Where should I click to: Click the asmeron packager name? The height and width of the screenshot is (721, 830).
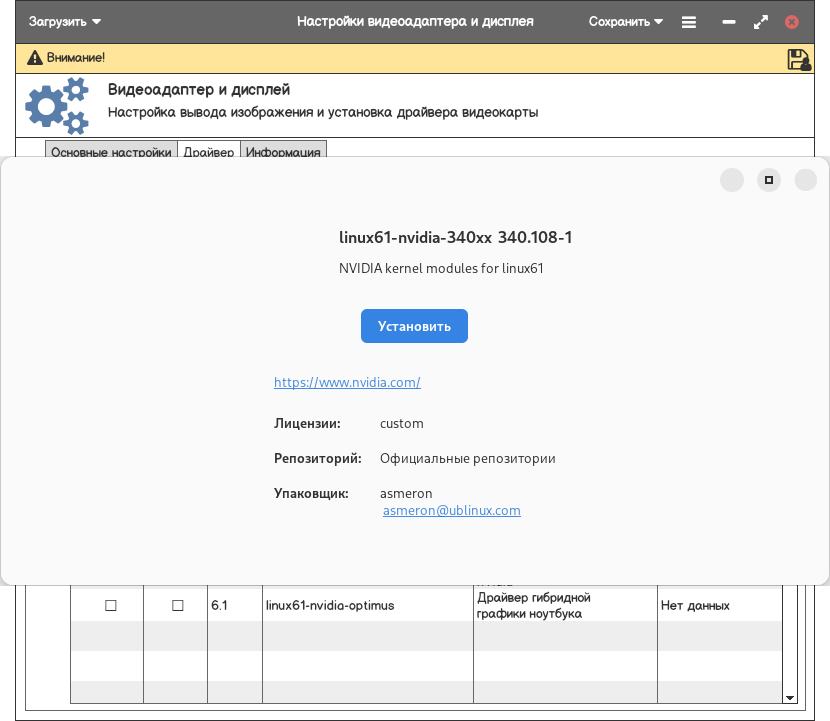click(406, 493)
